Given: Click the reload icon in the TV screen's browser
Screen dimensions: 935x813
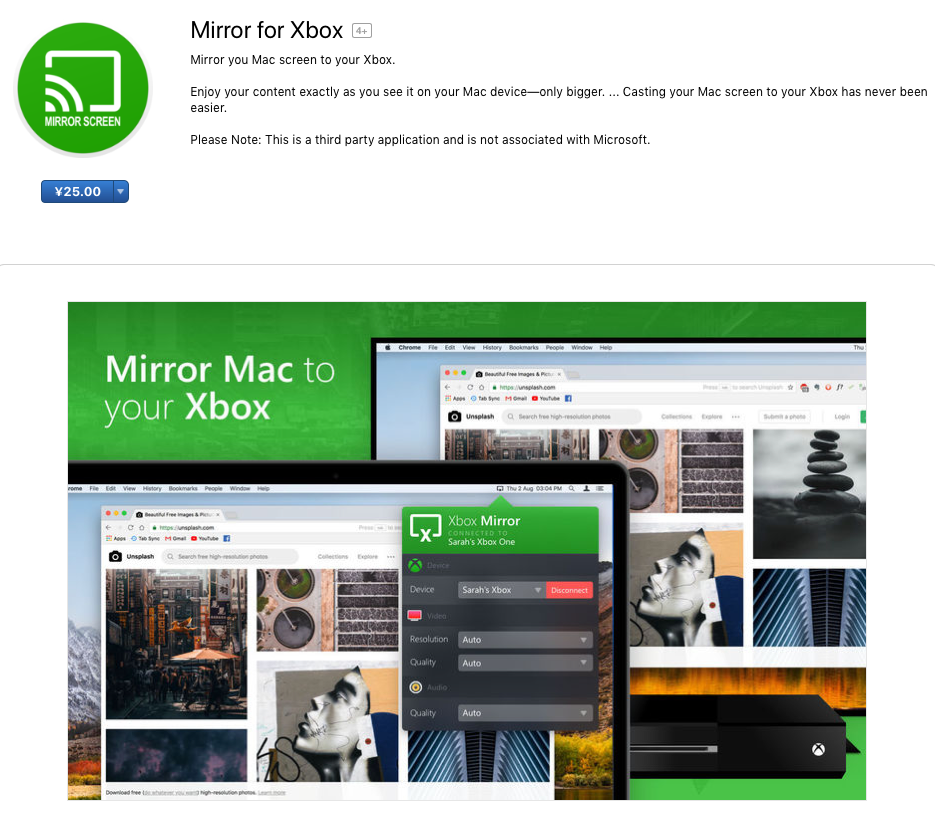Looking at the screenshot, I should [x=470, y=387].
